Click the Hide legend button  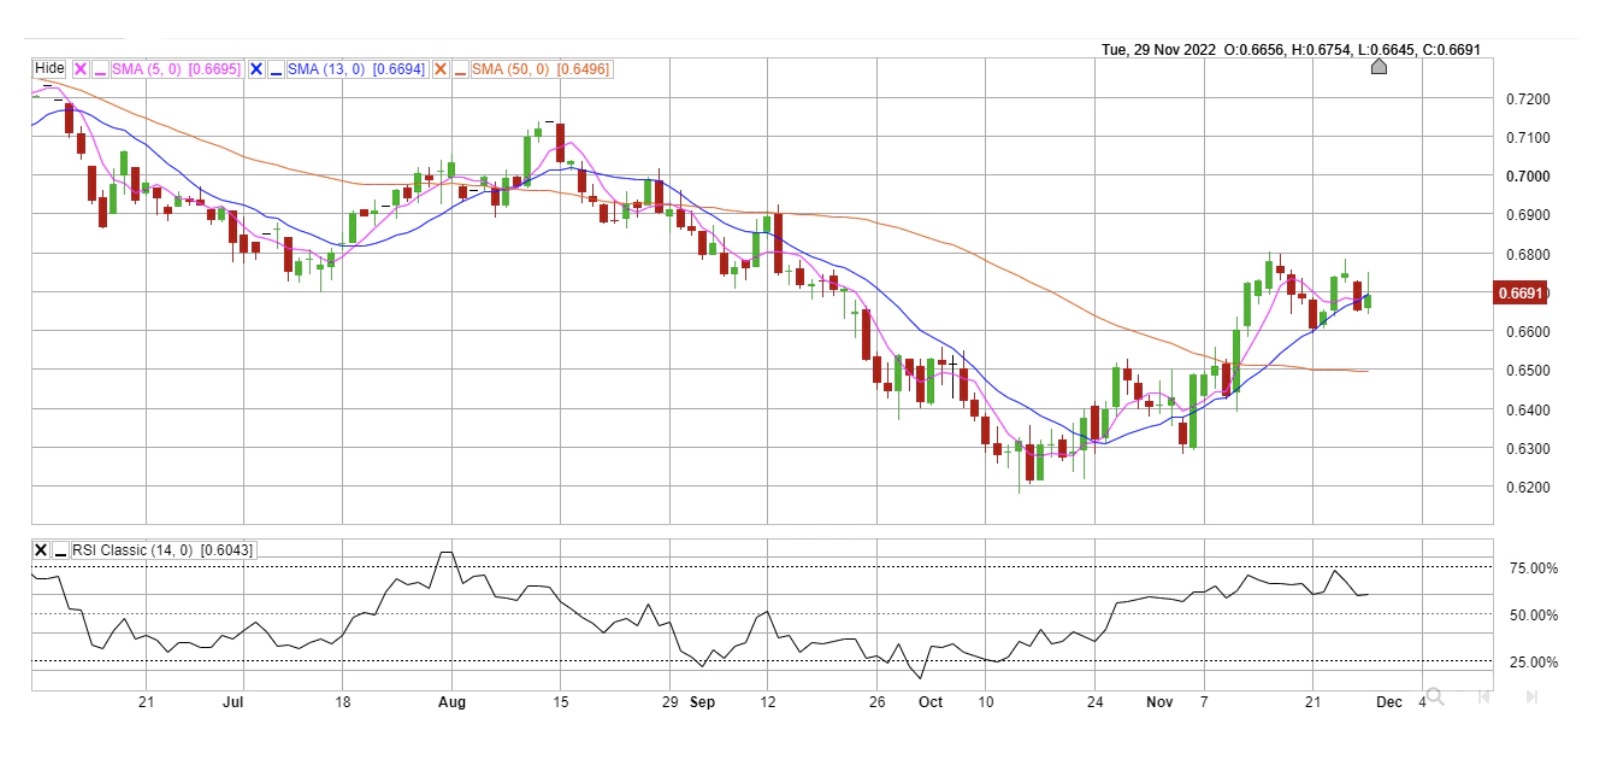coord(49,68)
